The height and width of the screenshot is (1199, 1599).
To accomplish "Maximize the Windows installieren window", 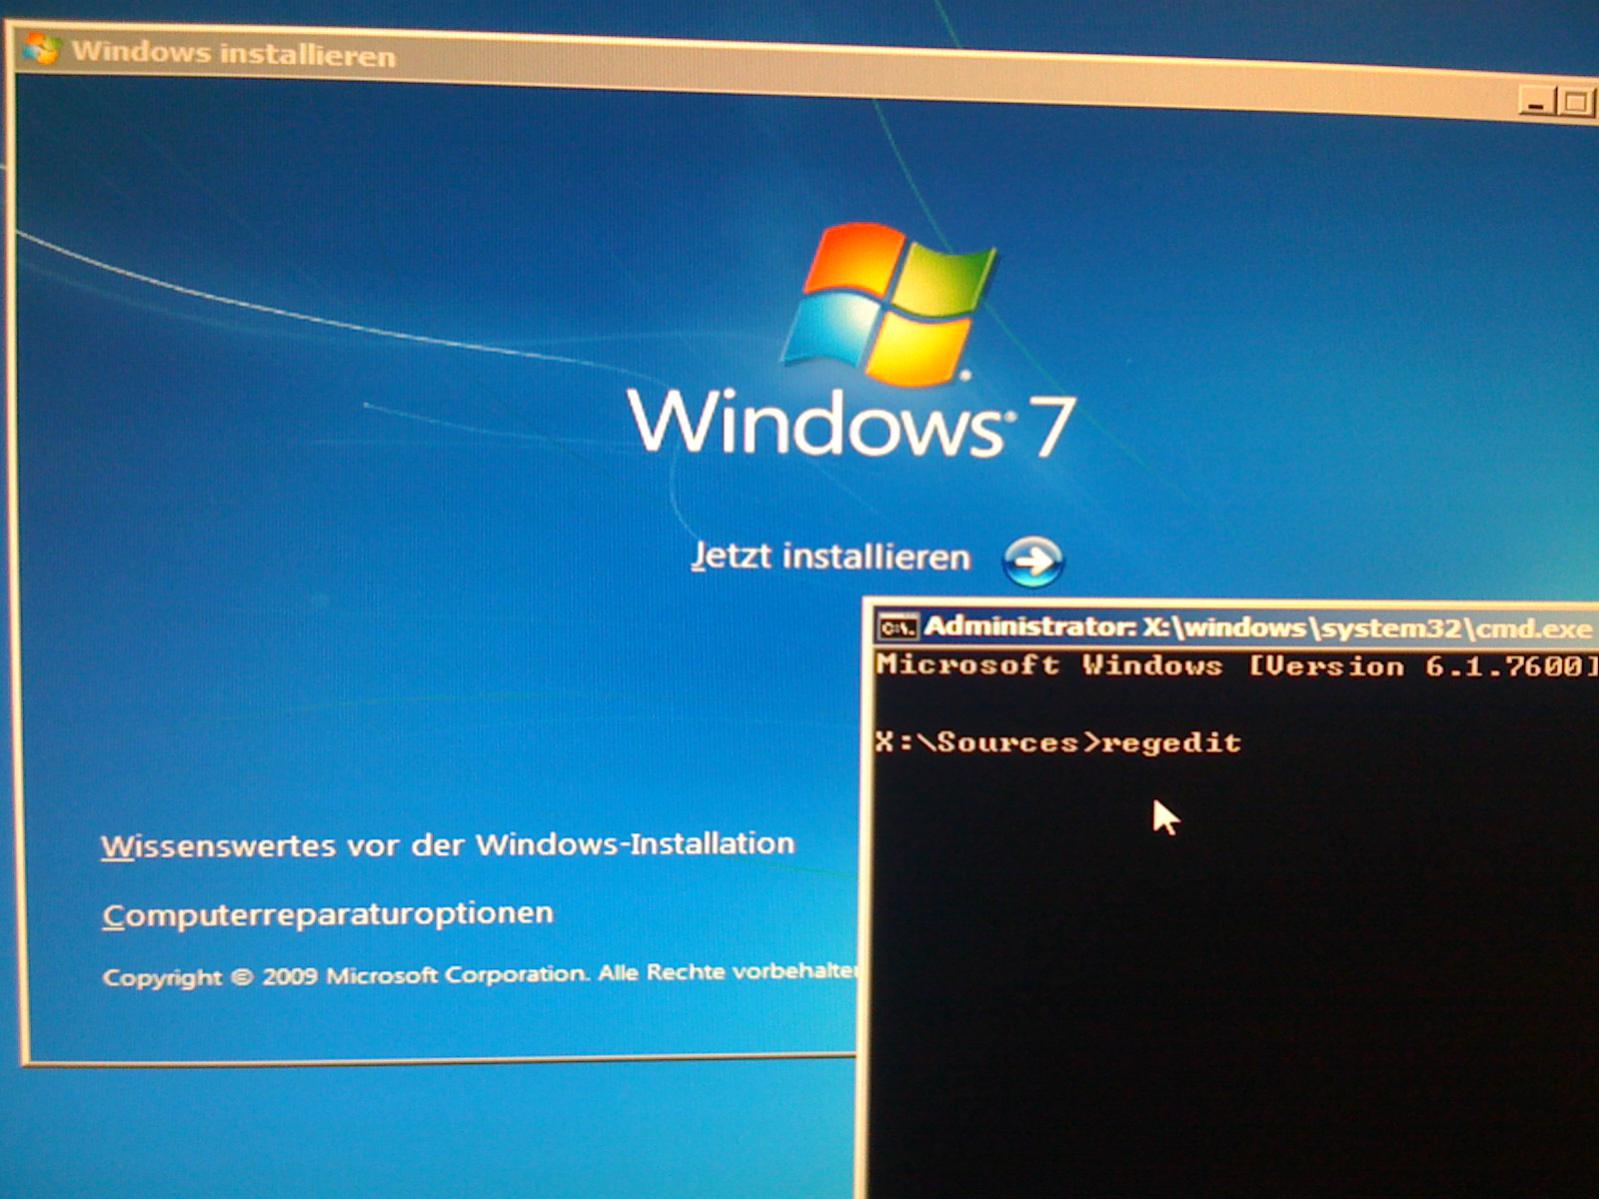I will tap(1575, 103).
